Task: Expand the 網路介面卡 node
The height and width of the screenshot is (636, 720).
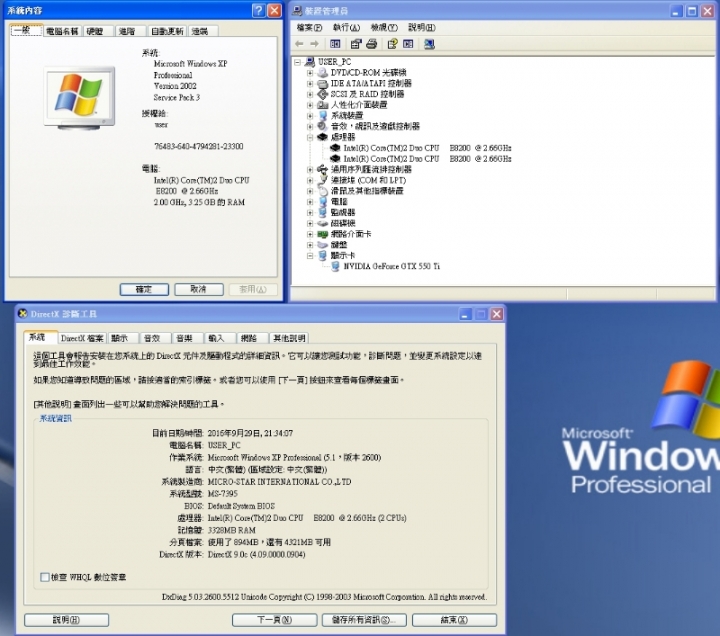Action: pyautogui.click(x=310, y=234)
